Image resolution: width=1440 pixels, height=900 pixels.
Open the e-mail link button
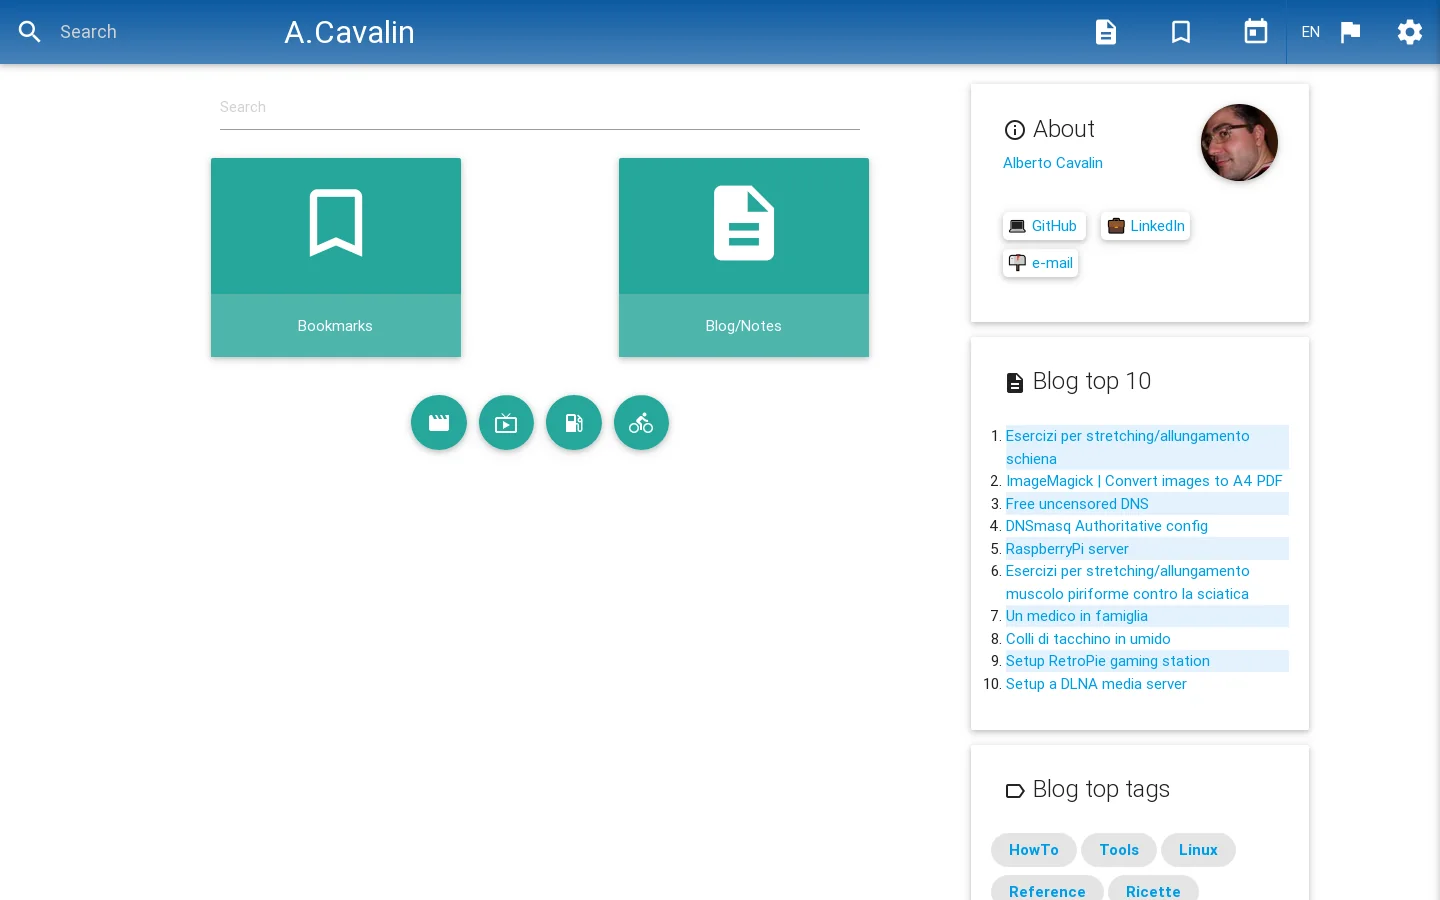pos(1040,263)
